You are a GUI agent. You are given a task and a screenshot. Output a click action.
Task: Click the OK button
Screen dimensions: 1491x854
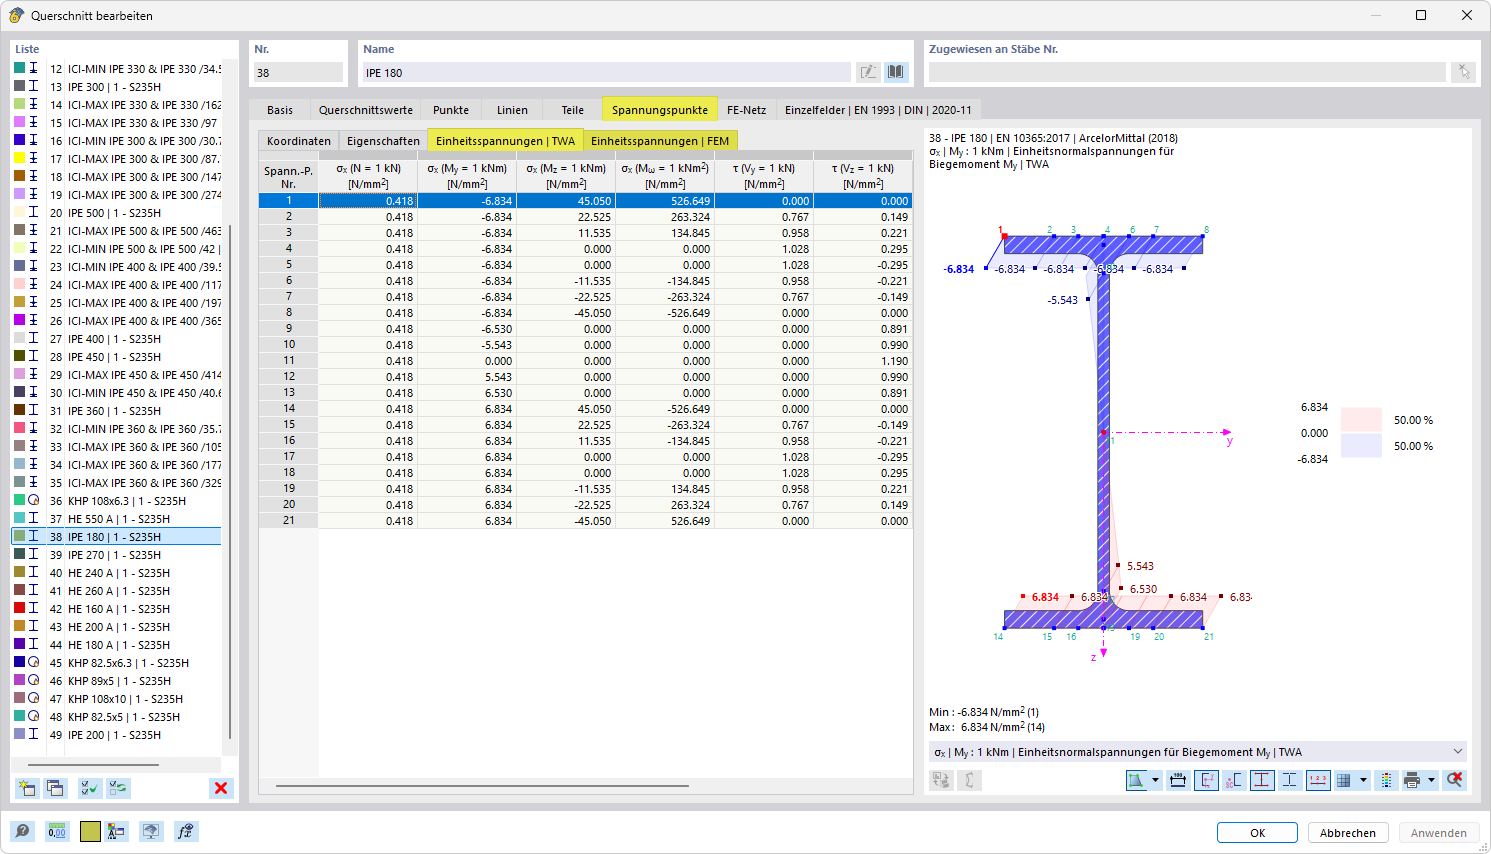(x=1257, y=833)
